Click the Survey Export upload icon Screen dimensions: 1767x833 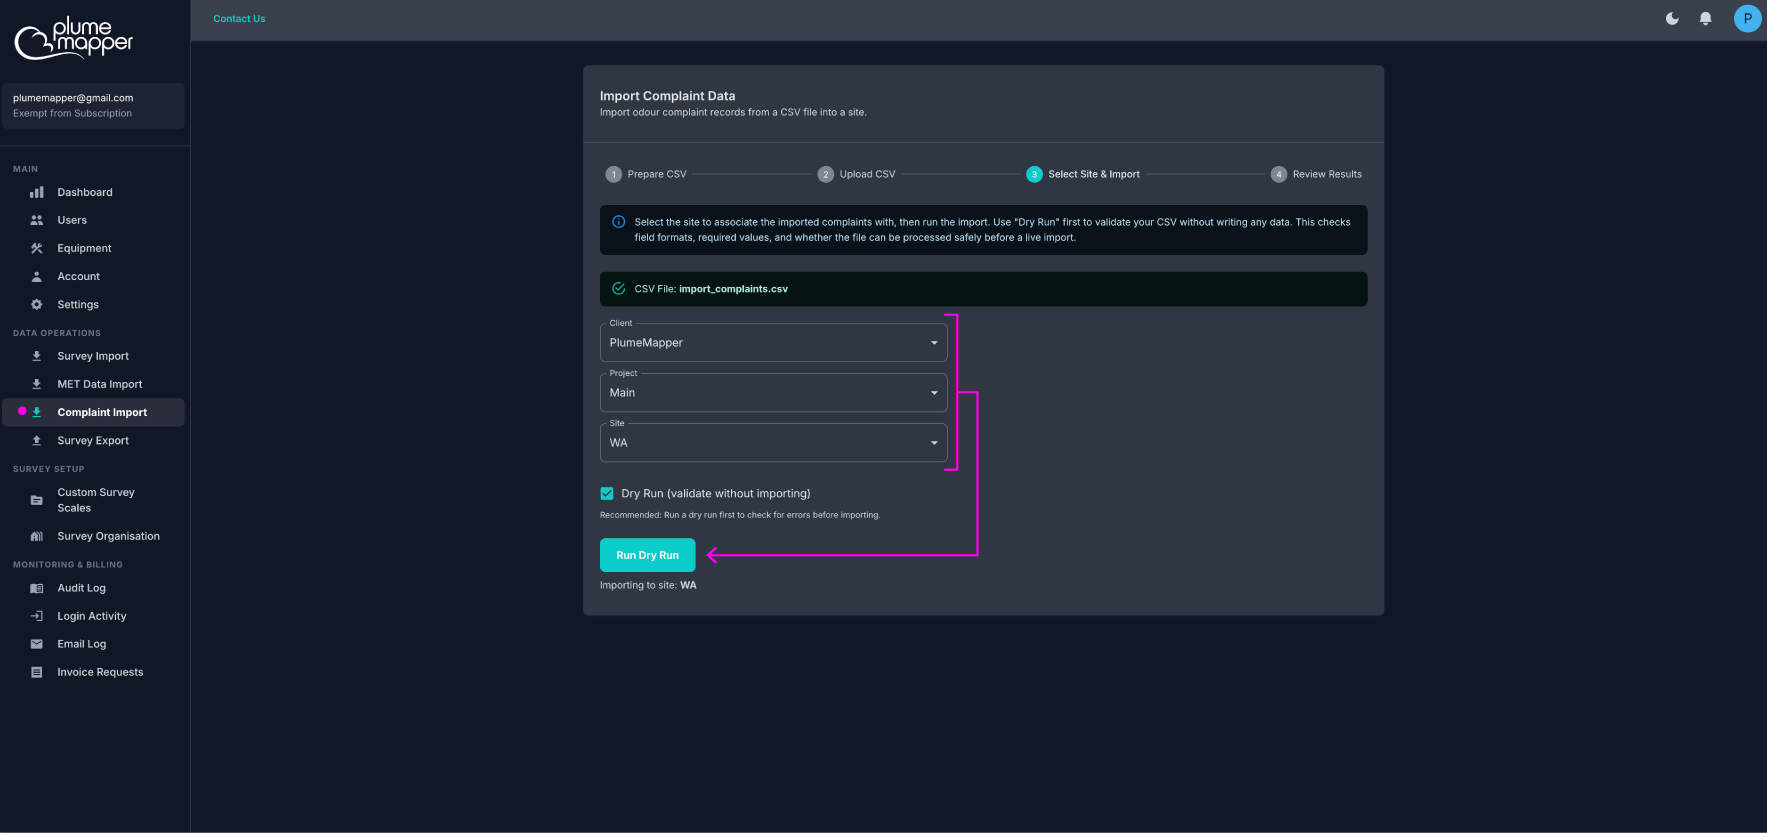(x=37, y=440)
